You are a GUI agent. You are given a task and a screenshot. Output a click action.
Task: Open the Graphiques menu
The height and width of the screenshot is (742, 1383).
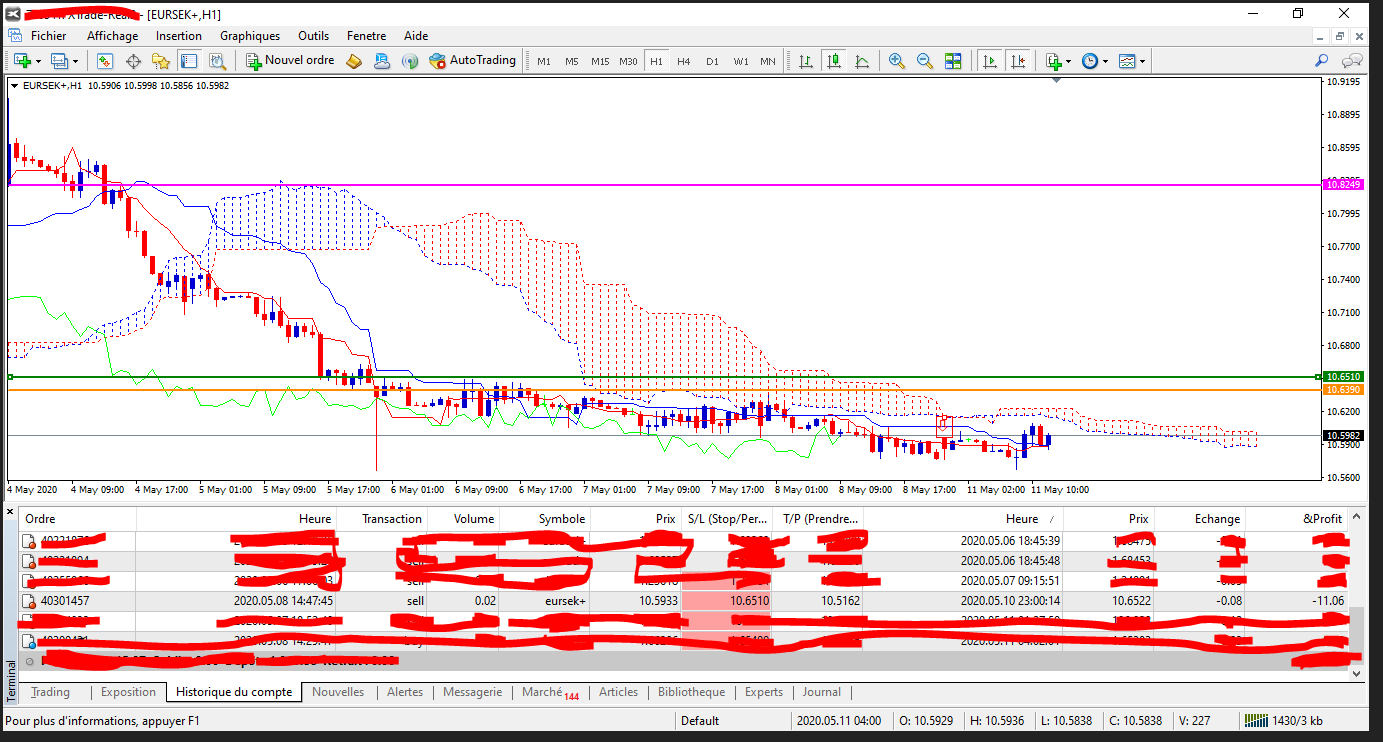click(250, 36)
